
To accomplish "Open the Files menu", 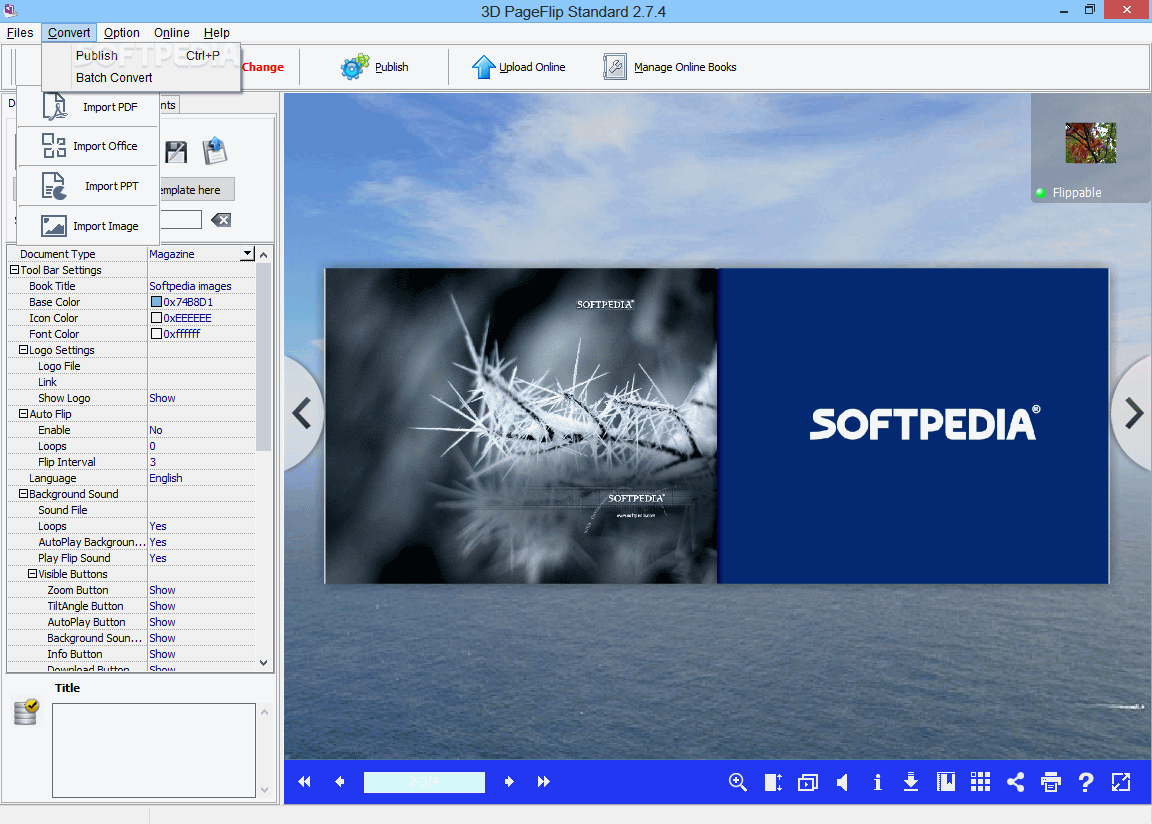I will pyautogui.click(x=20, y=33).
